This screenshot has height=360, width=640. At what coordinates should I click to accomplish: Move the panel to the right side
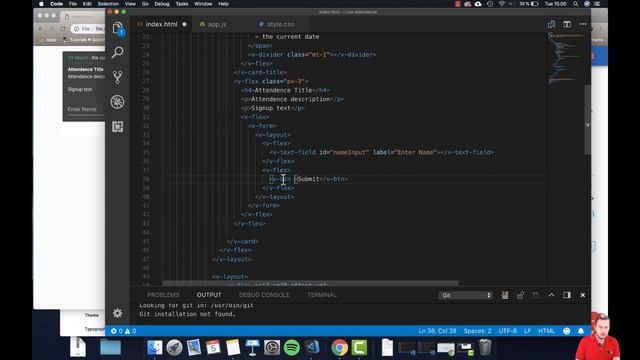(x=567, y=295)
